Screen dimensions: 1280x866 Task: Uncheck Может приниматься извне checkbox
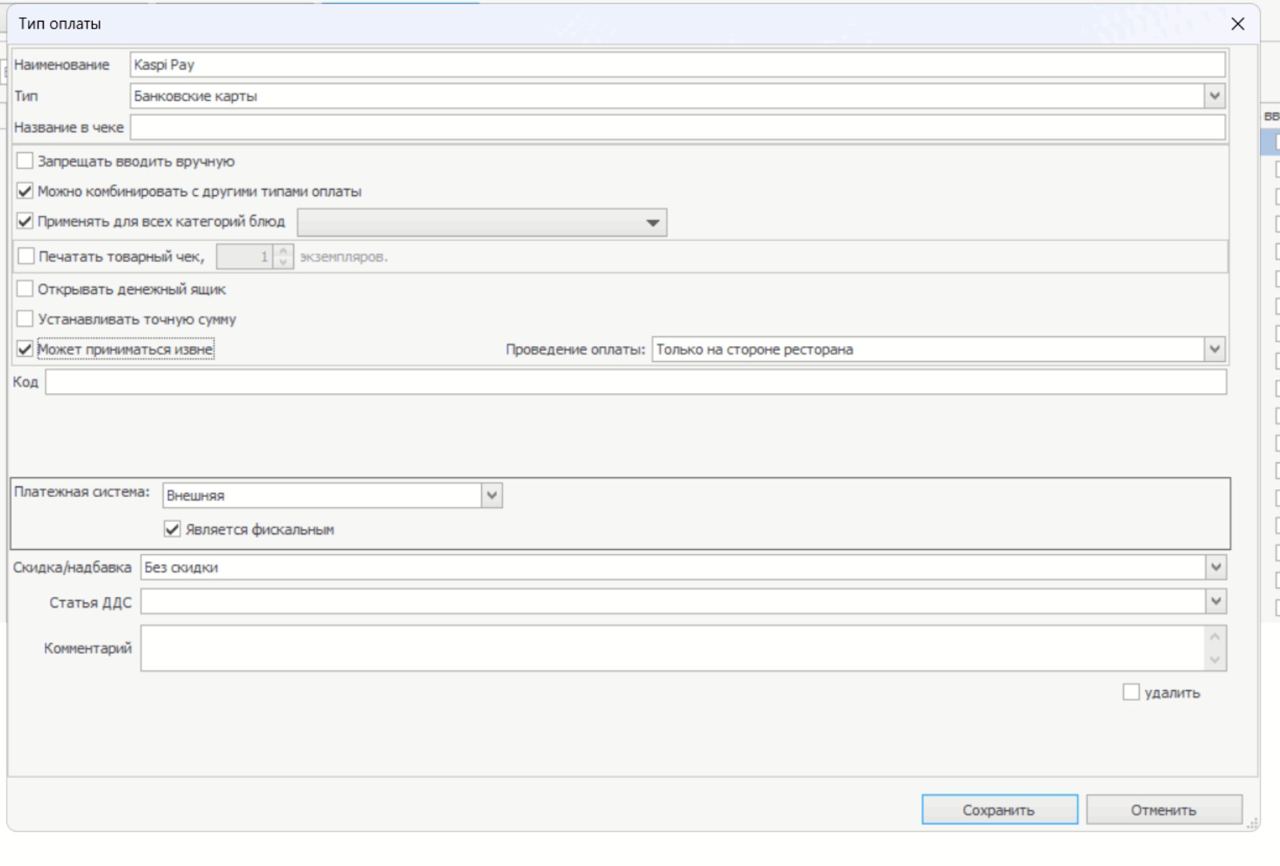click(26, 350)
